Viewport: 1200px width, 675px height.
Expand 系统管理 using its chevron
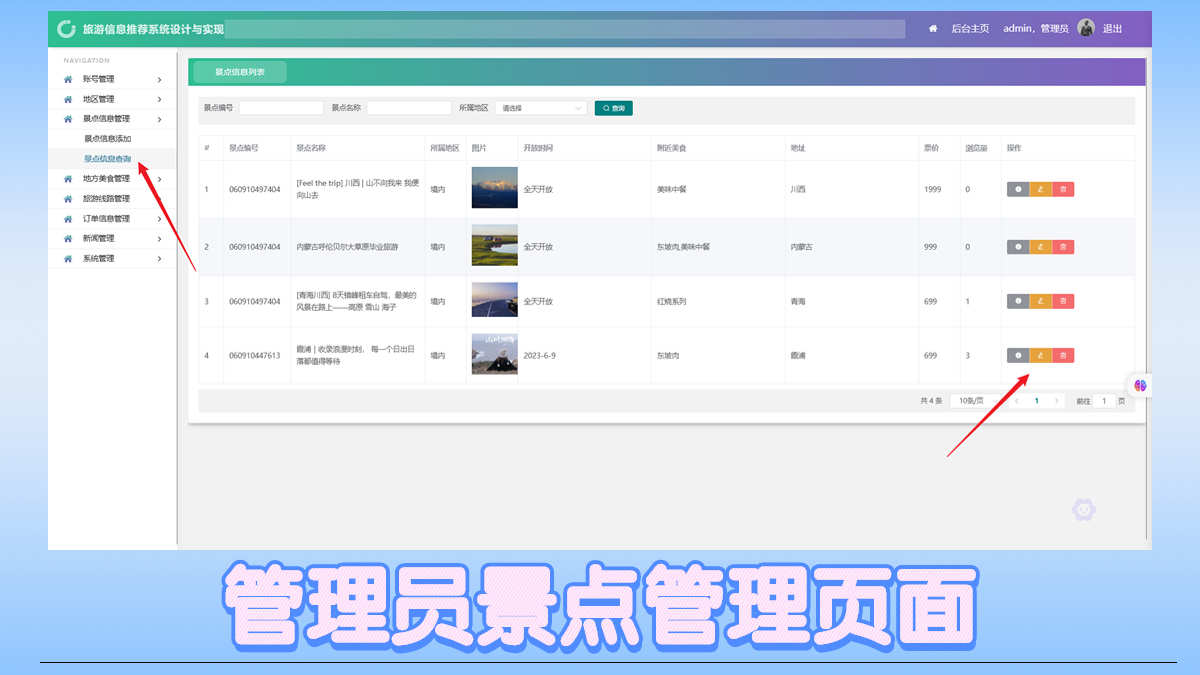(159, 259)
